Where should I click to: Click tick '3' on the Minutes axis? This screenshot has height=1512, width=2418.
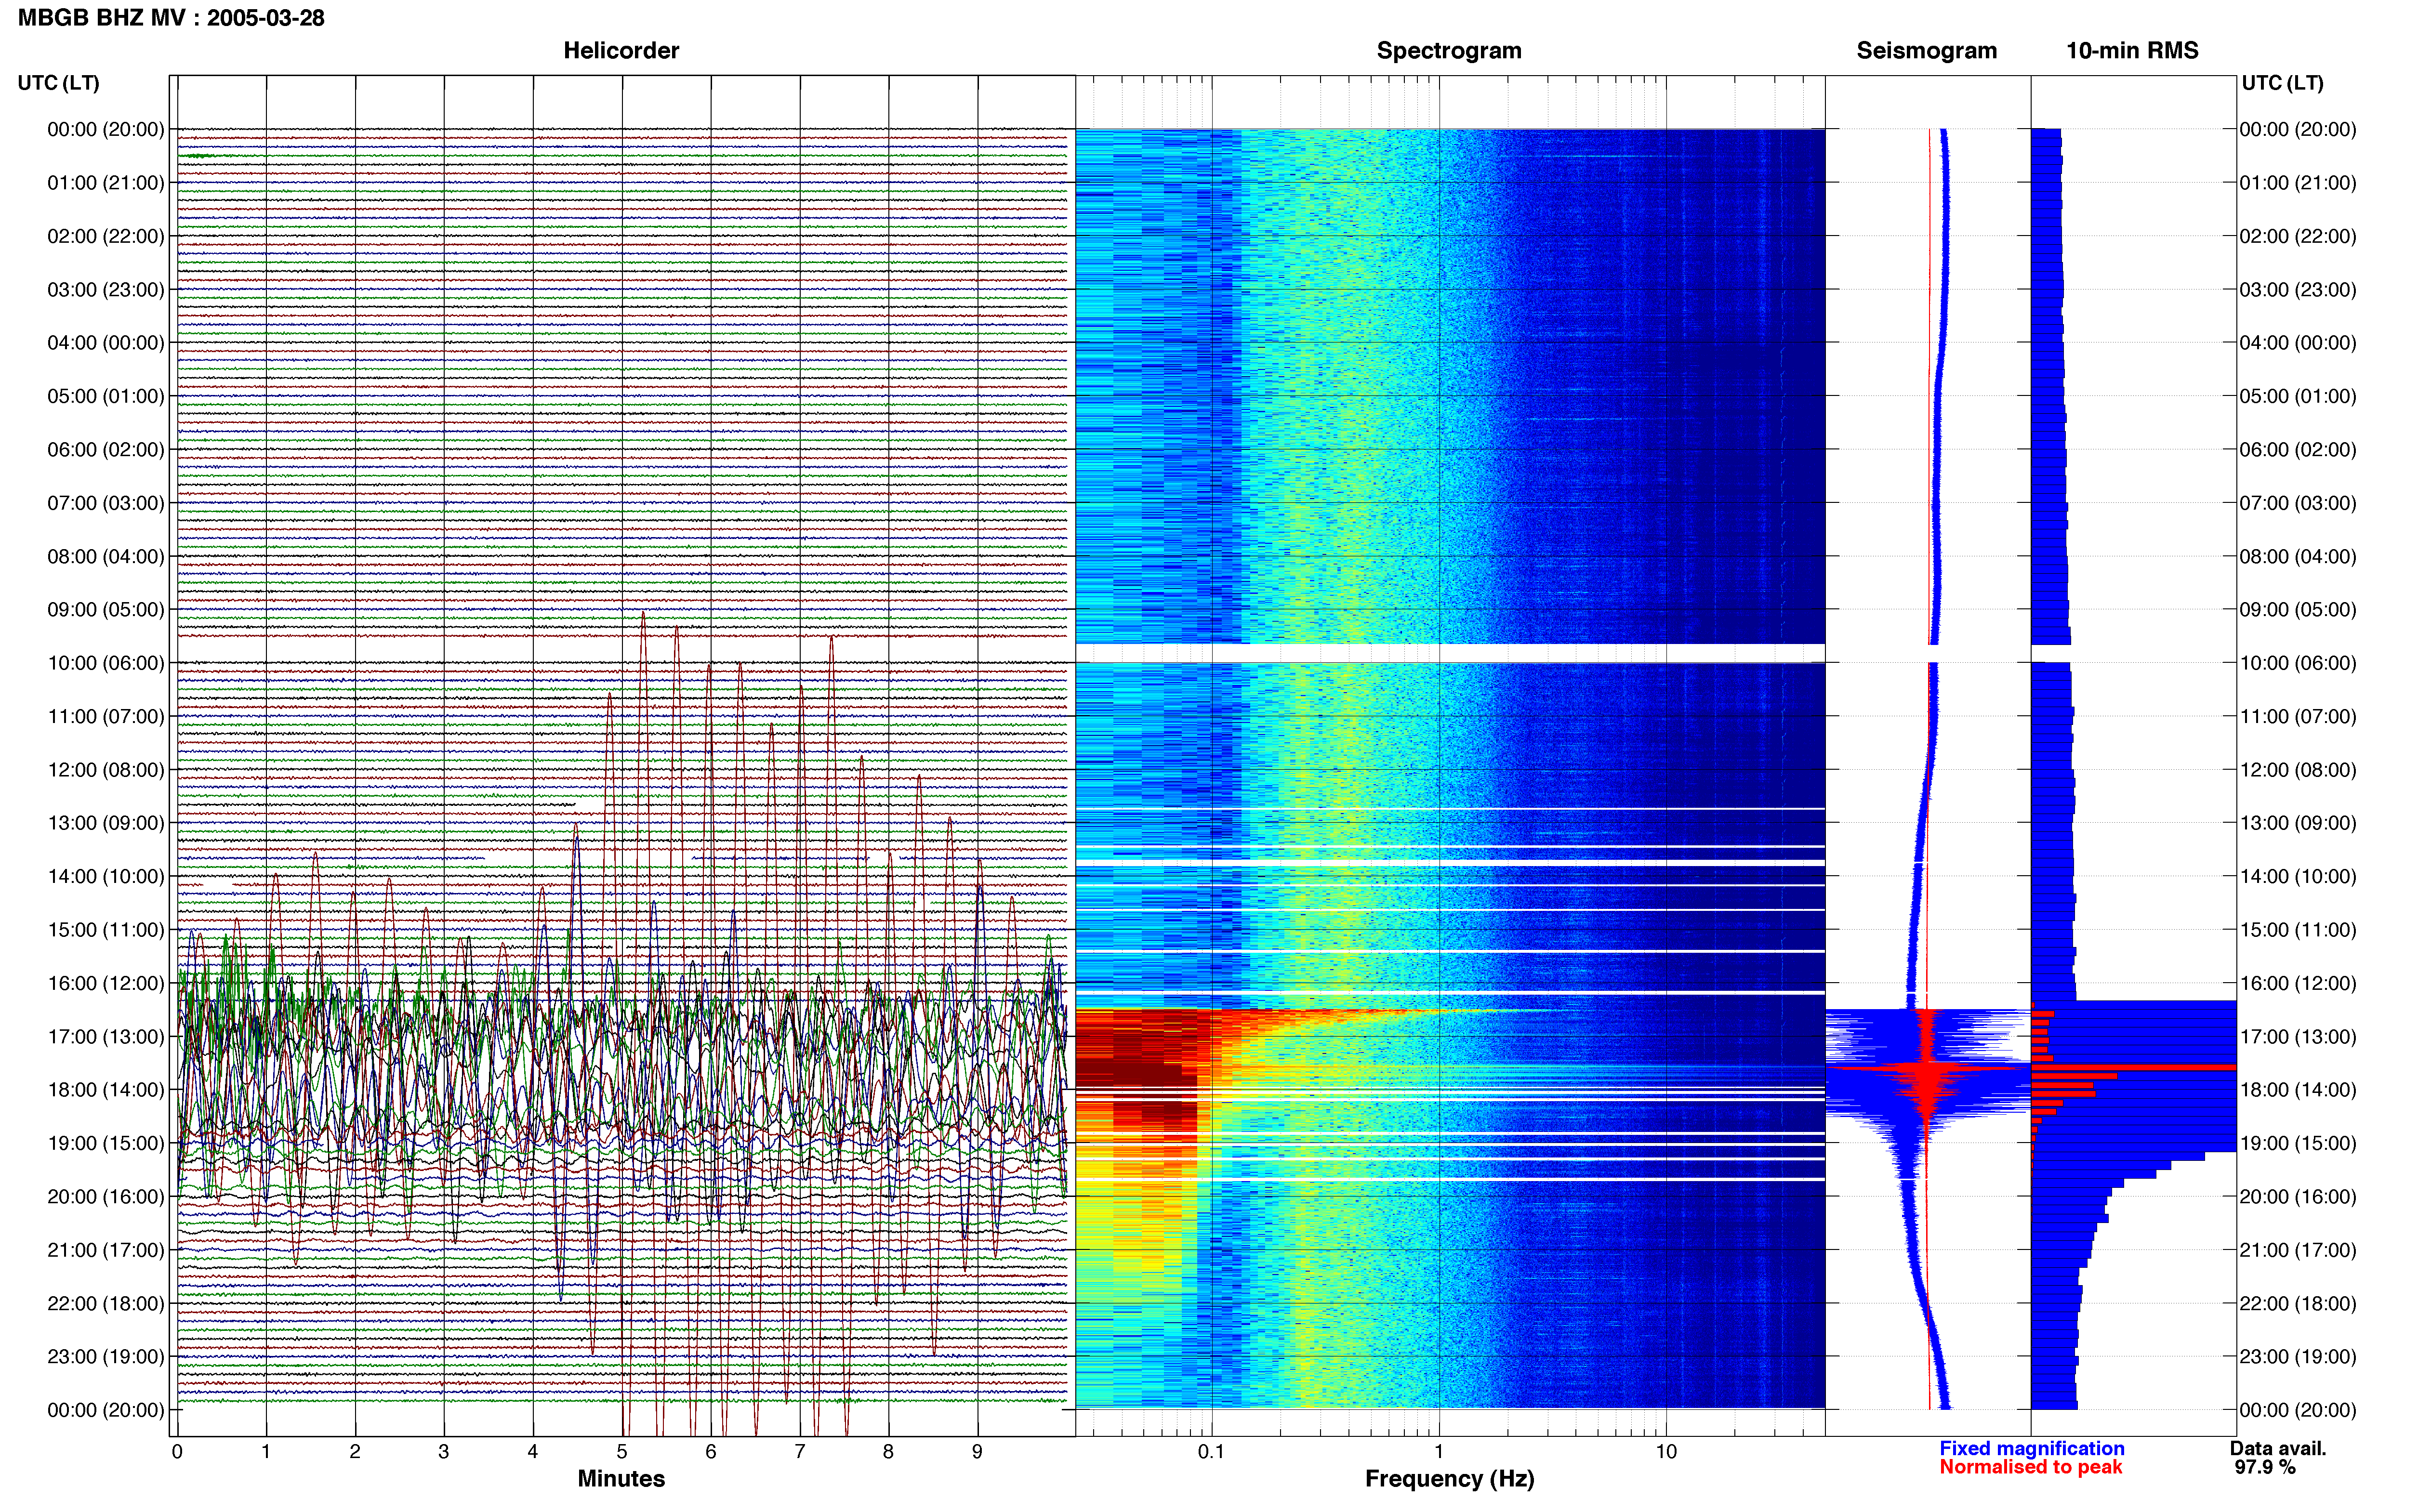point(444,1452)
